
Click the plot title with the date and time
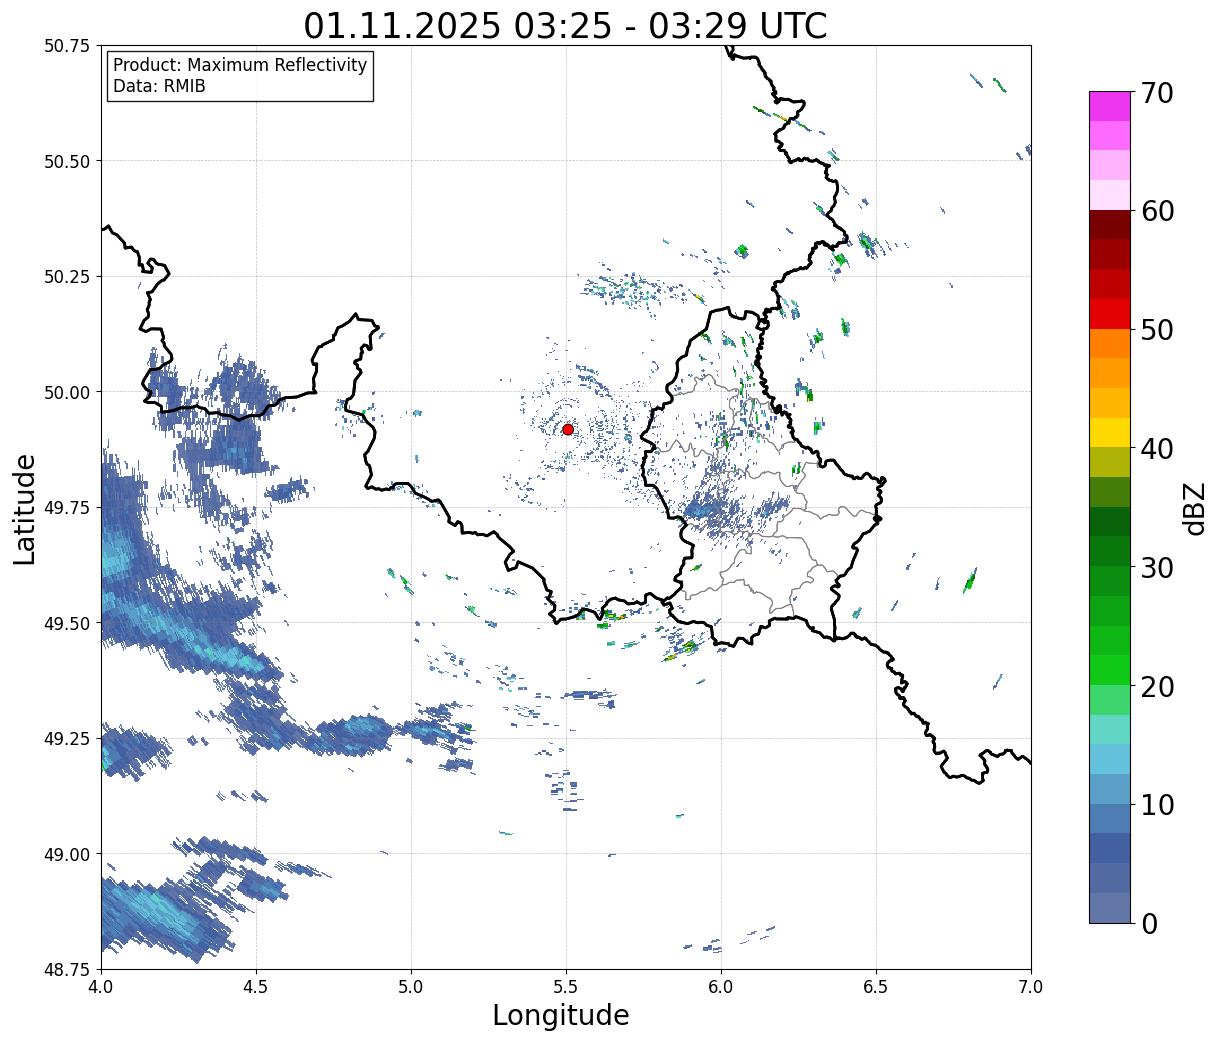click(566, 25)
